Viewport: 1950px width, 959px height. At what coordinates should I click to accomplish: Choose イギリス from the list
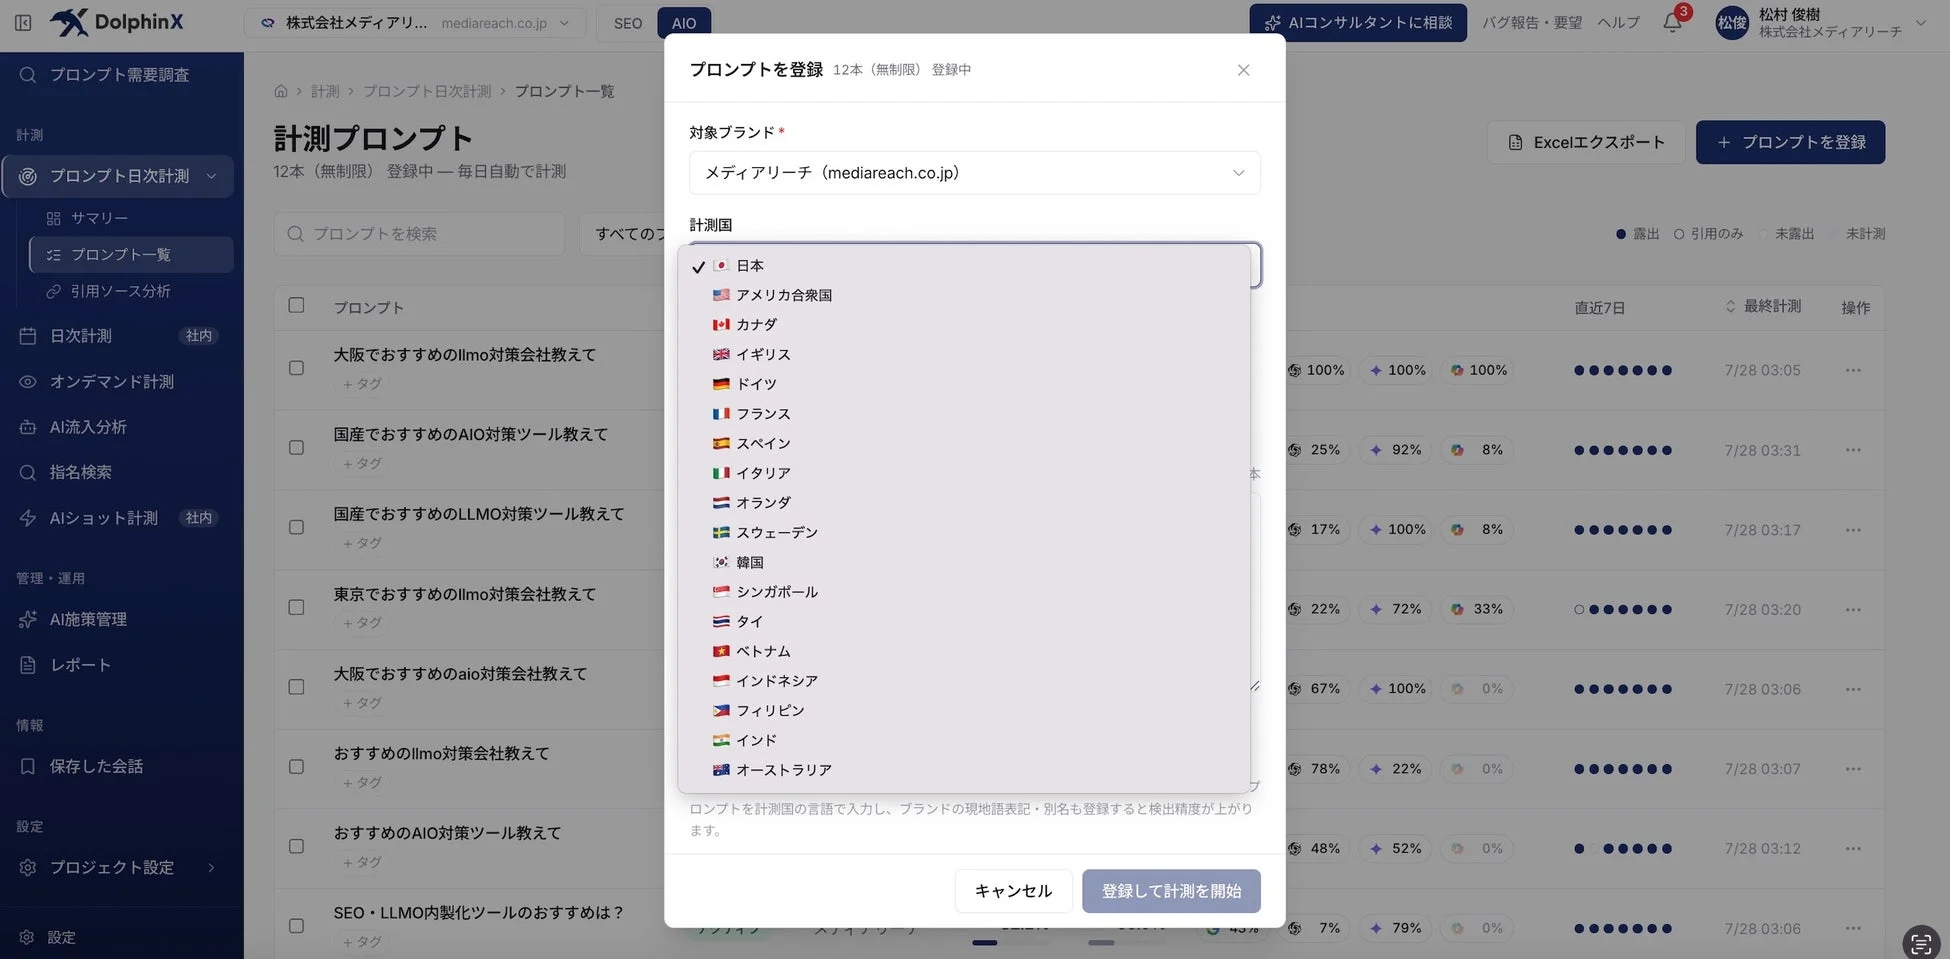tap(964, 354)
